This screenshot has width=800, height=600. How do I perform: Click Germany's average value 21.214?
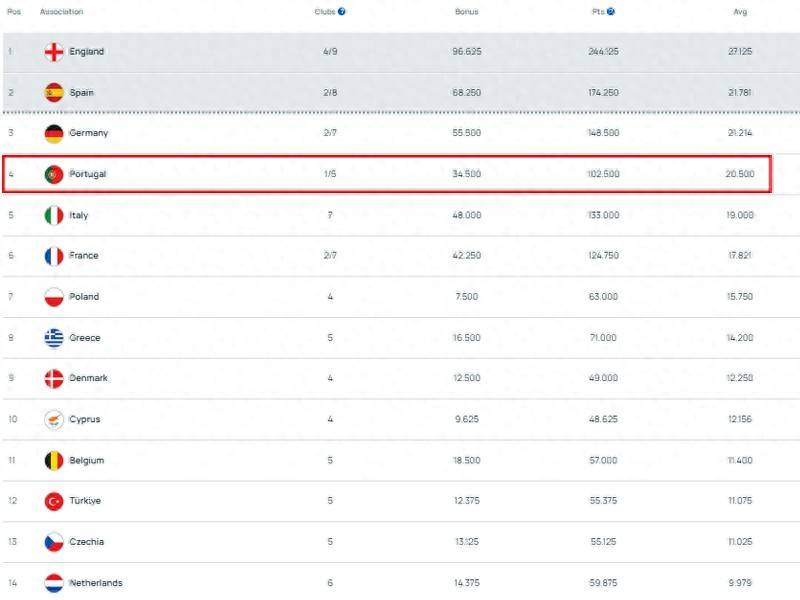(x=740, y=133)
